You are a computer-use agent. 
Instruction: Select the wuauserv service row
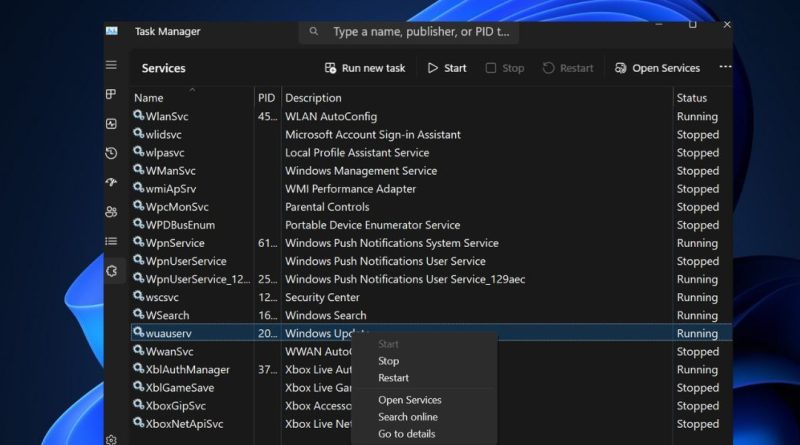point(432,333)
